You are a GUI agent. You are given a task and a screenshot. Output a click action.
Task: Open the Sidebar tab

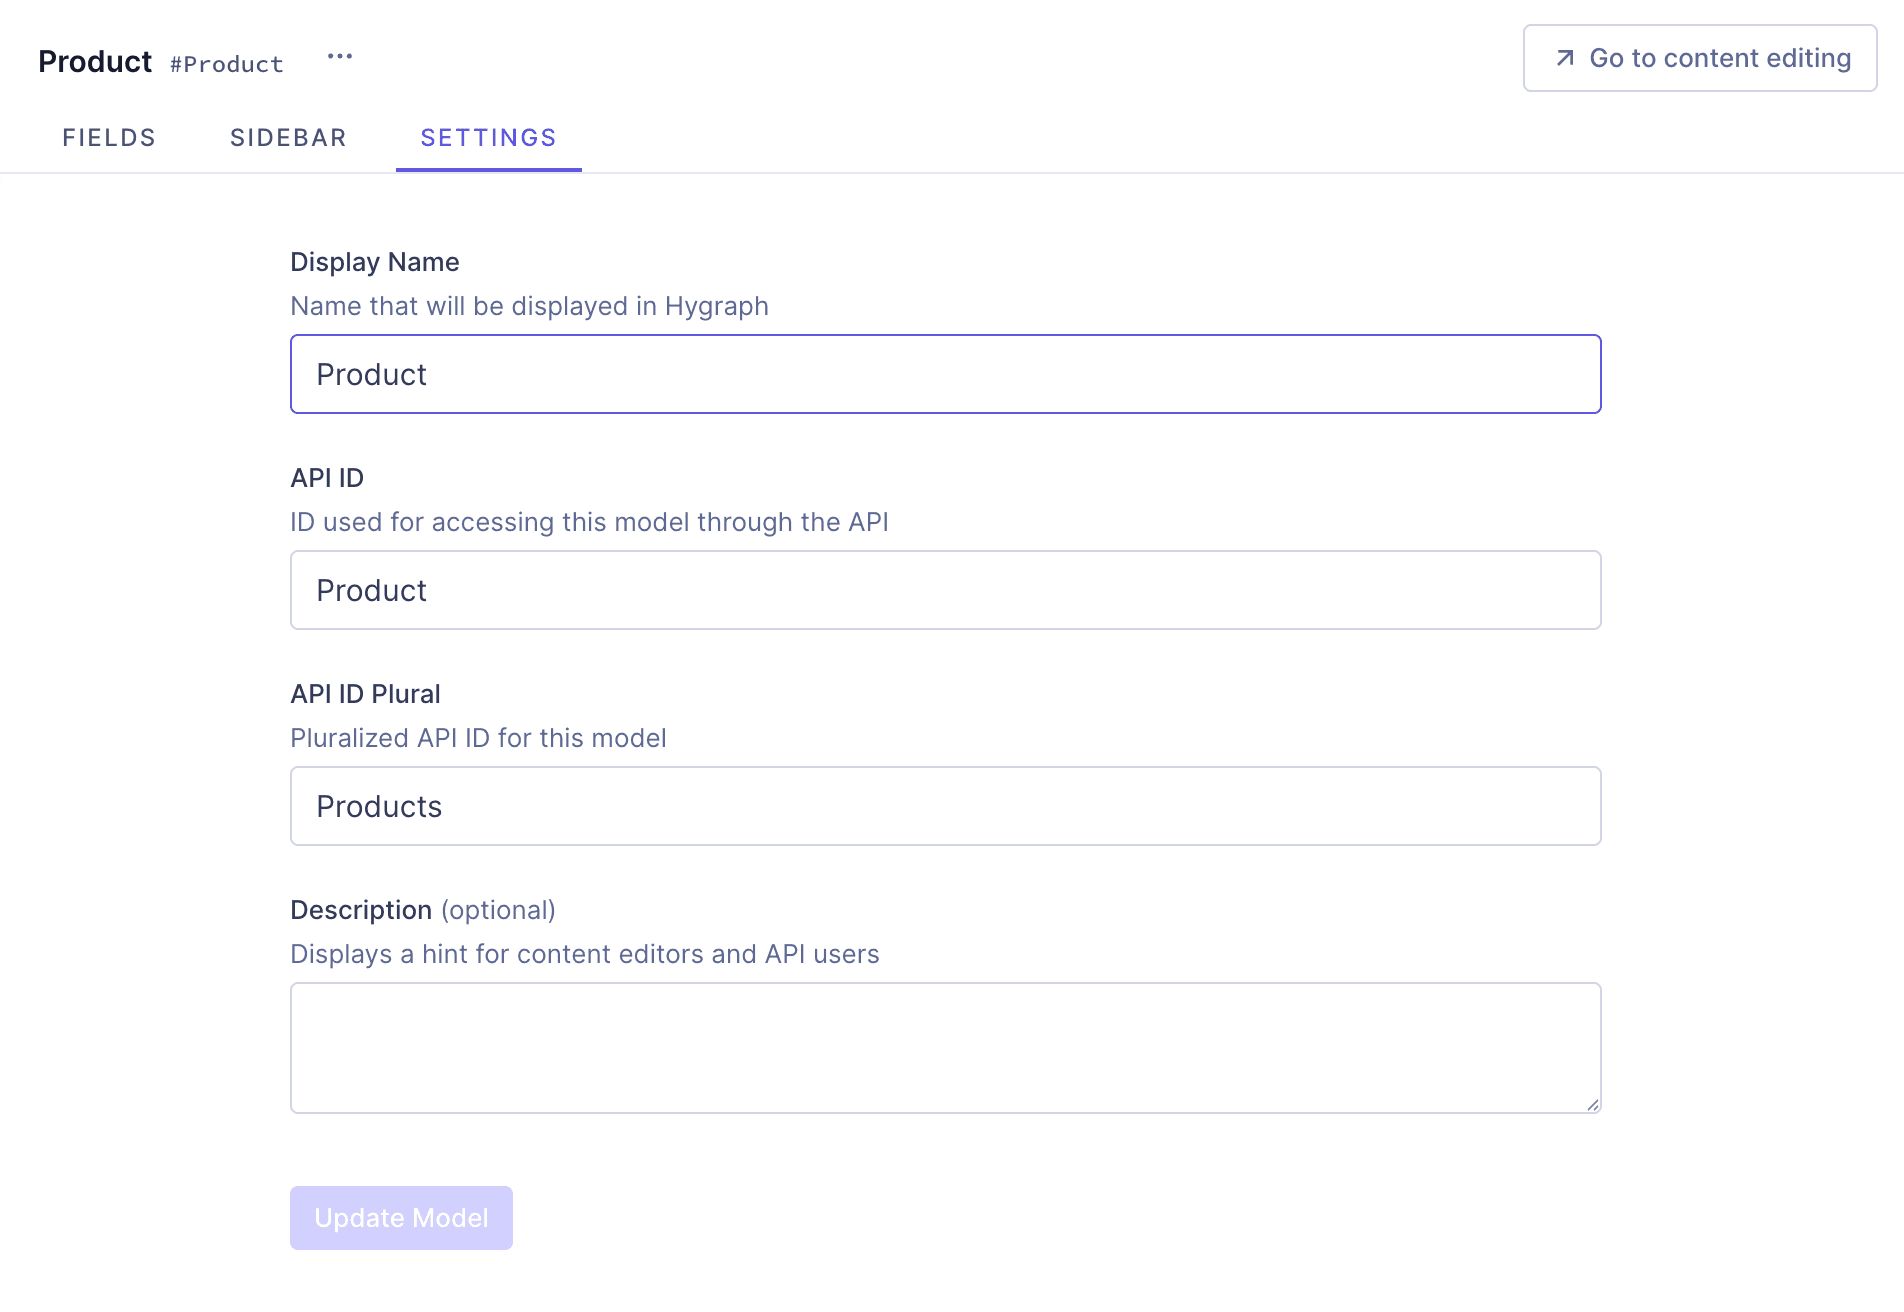[x=288, y=138]
